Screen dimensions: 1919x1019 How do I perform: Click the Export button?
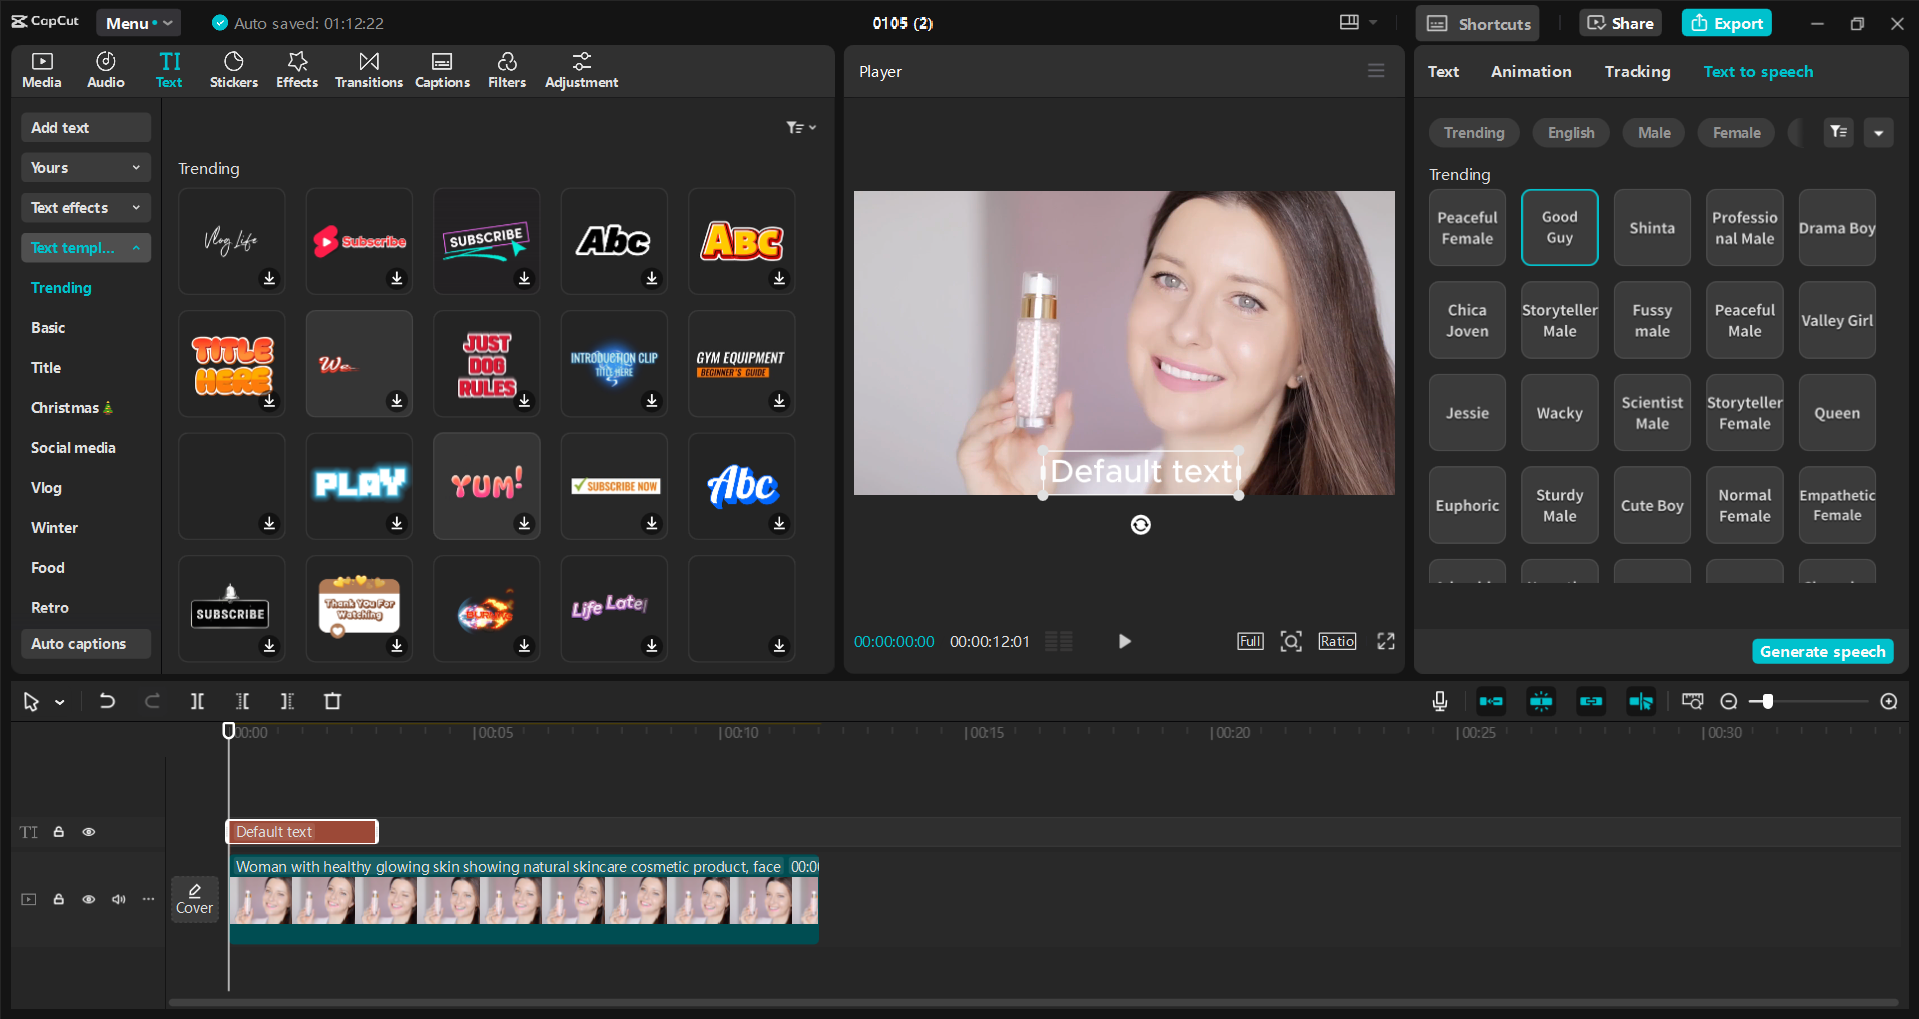pos(1726,22)
